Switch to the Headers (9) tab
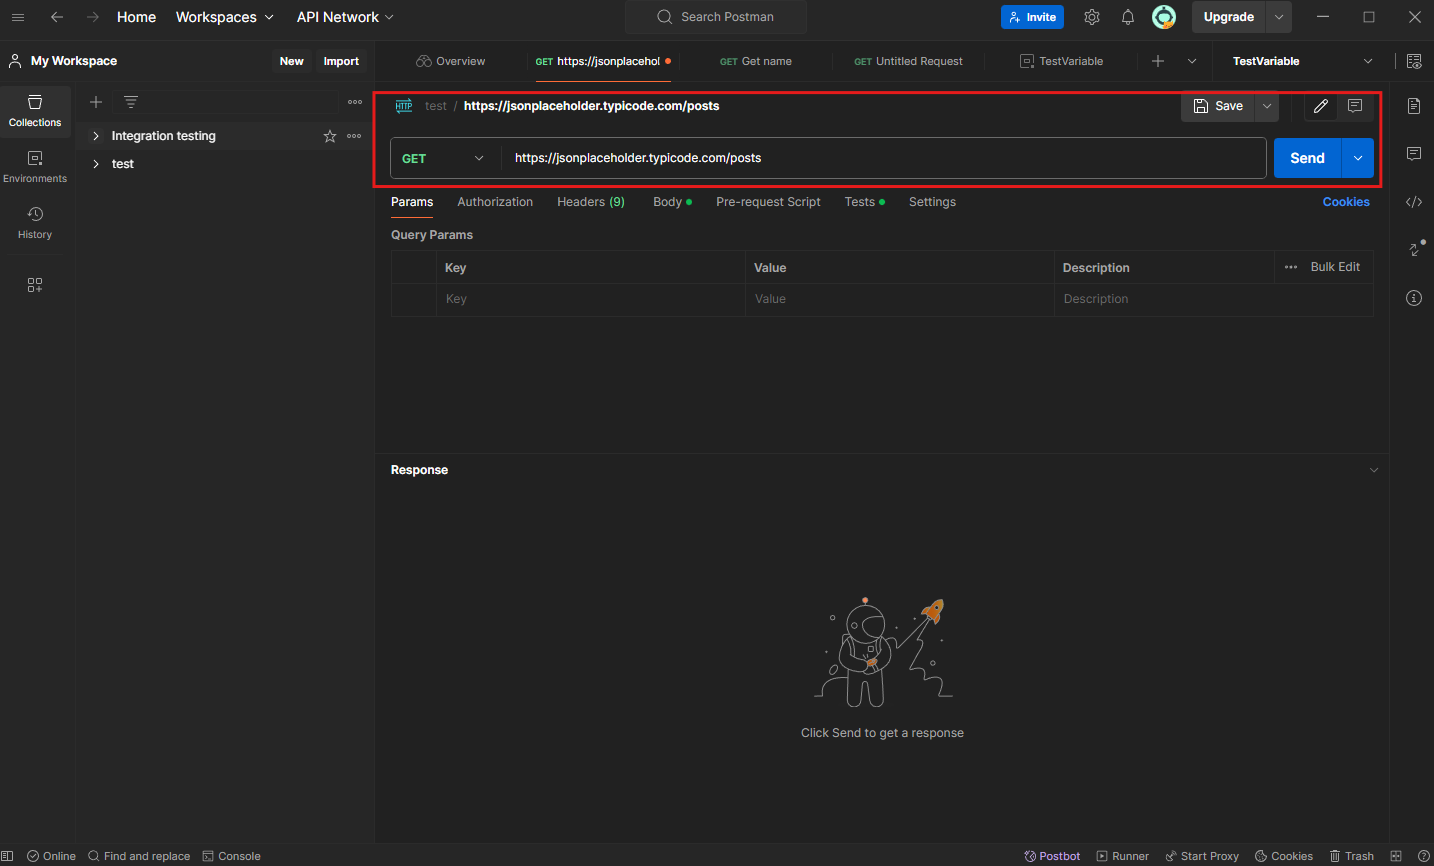Image resolution: width=1434 pixels, height=866 pixels. (x=591, y=202)
